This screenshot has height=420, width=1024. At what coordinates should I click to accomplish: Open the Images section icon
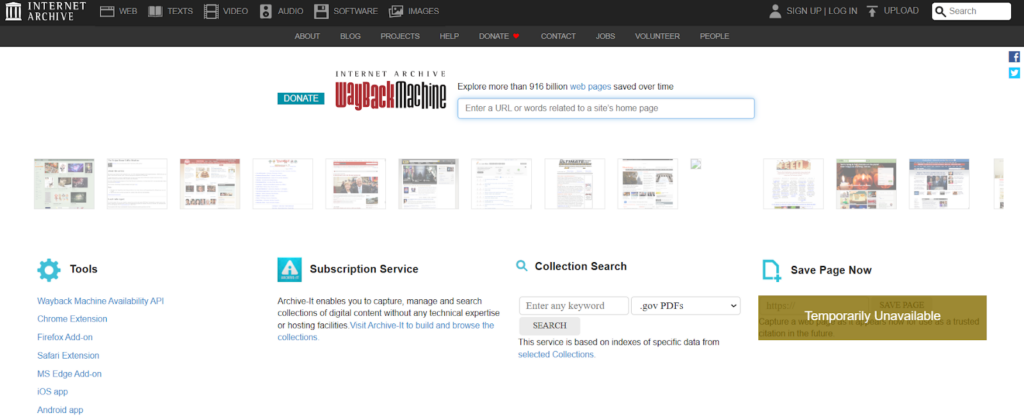(396, 12)
